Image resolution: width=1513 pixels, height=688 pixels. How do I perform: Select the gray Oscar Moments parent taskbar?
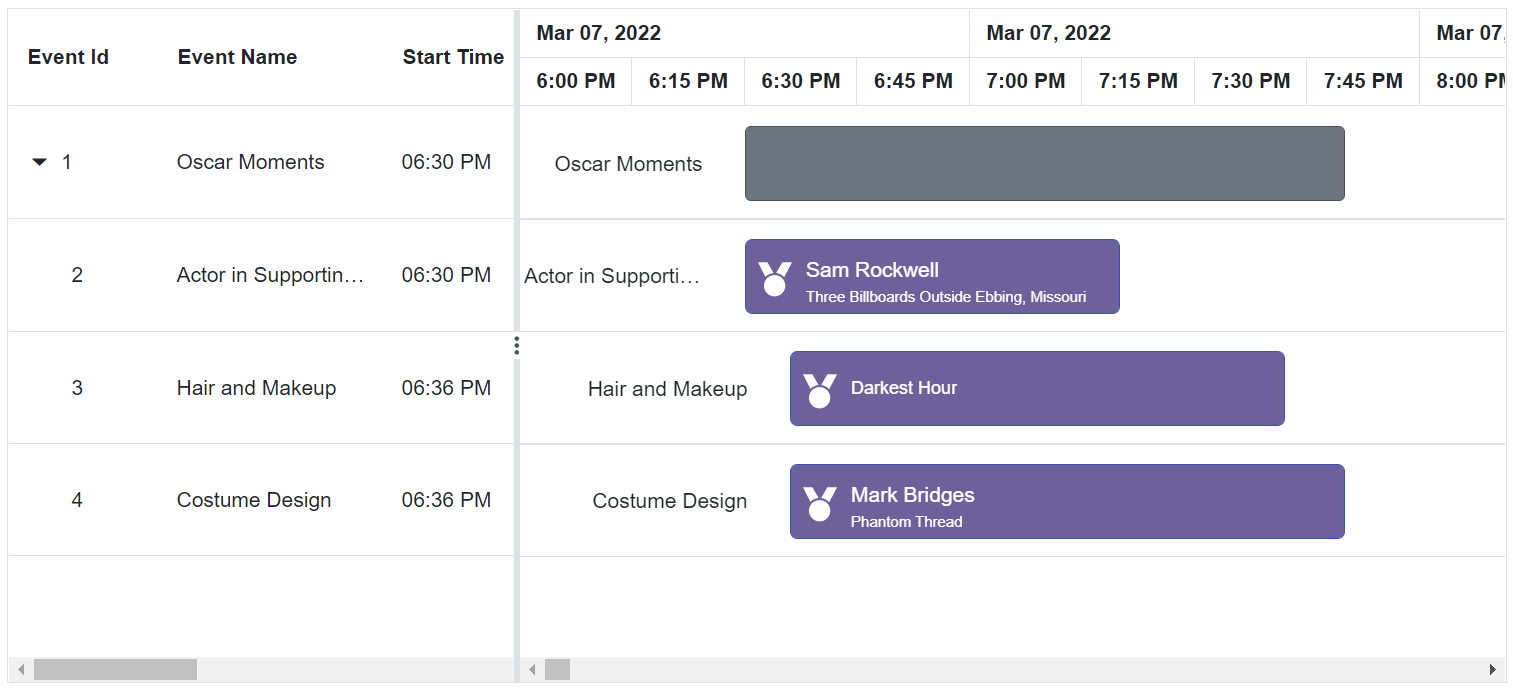pyautogui.click(x=1045, y=163)
